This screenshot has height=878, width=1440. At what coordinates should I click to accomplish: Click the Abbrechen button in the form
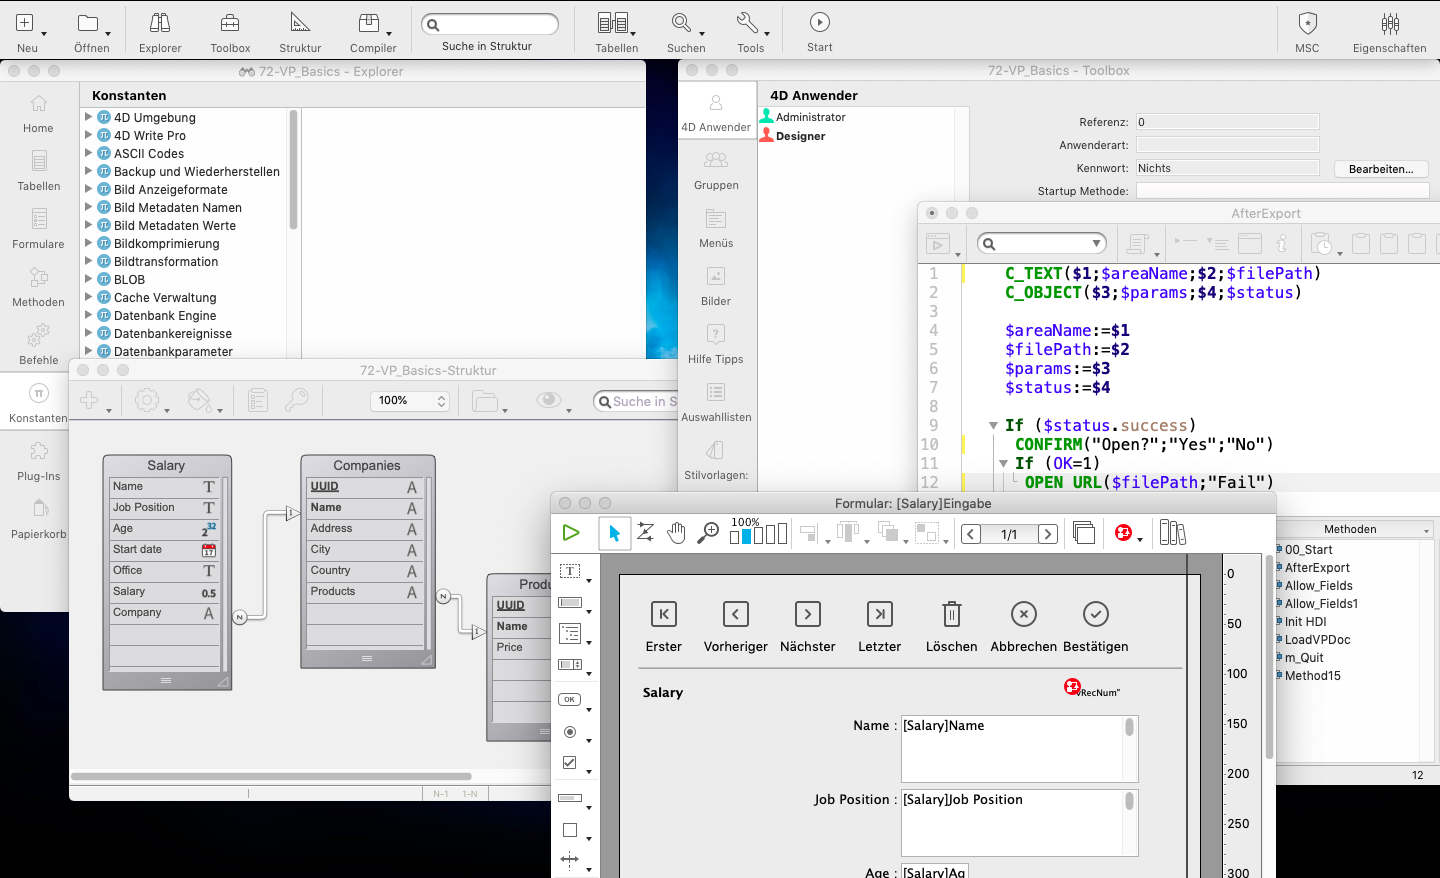click(1024, 614)
